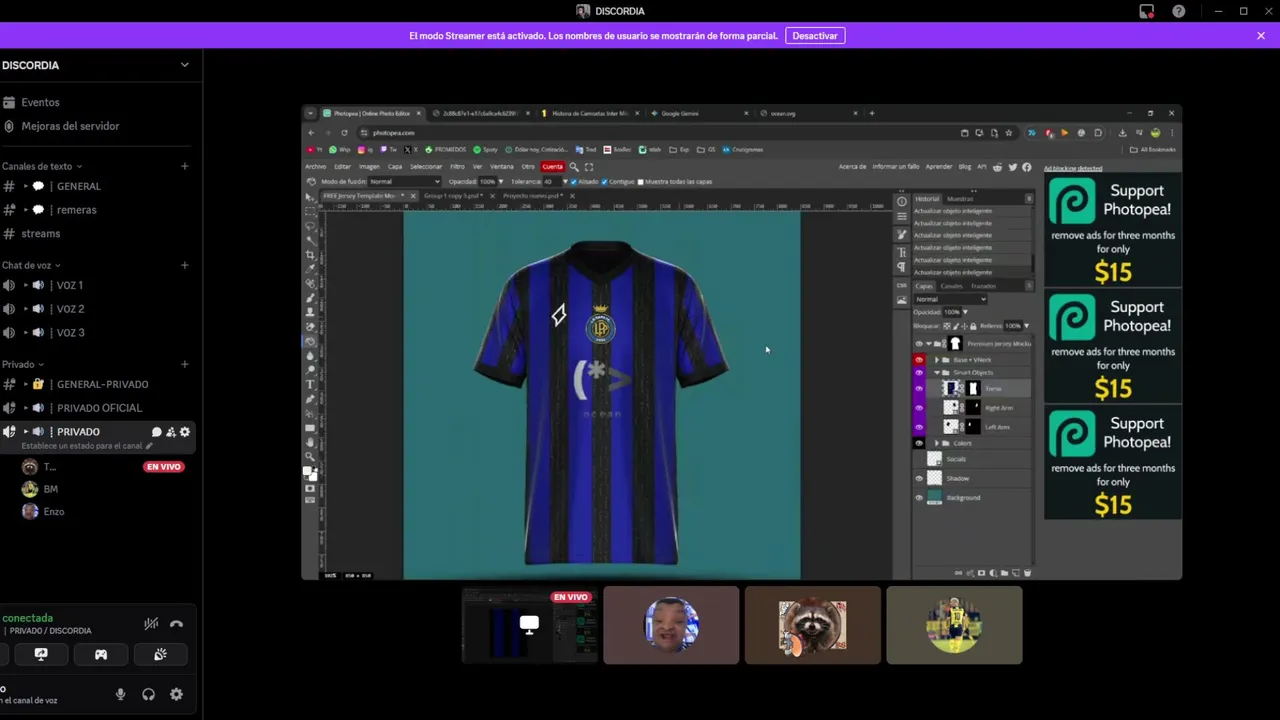The width and height of the screenshot is (1280, 720).
Task: Open Modo de fusión dropdown in options bar
Action: [405, 182]
